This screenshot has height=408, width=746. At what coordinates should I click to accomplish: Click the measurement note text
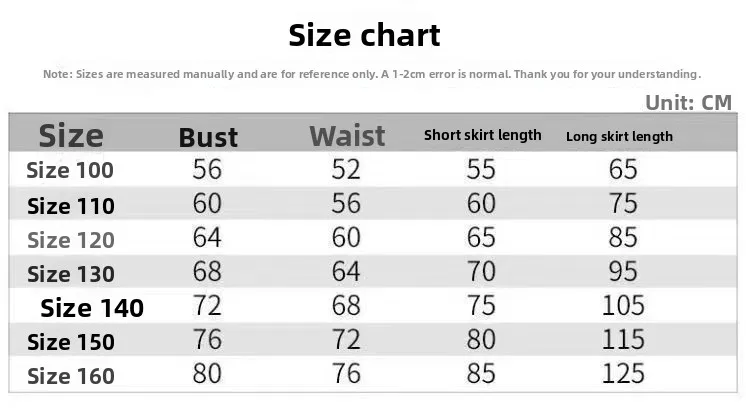[x=372, y=74]
